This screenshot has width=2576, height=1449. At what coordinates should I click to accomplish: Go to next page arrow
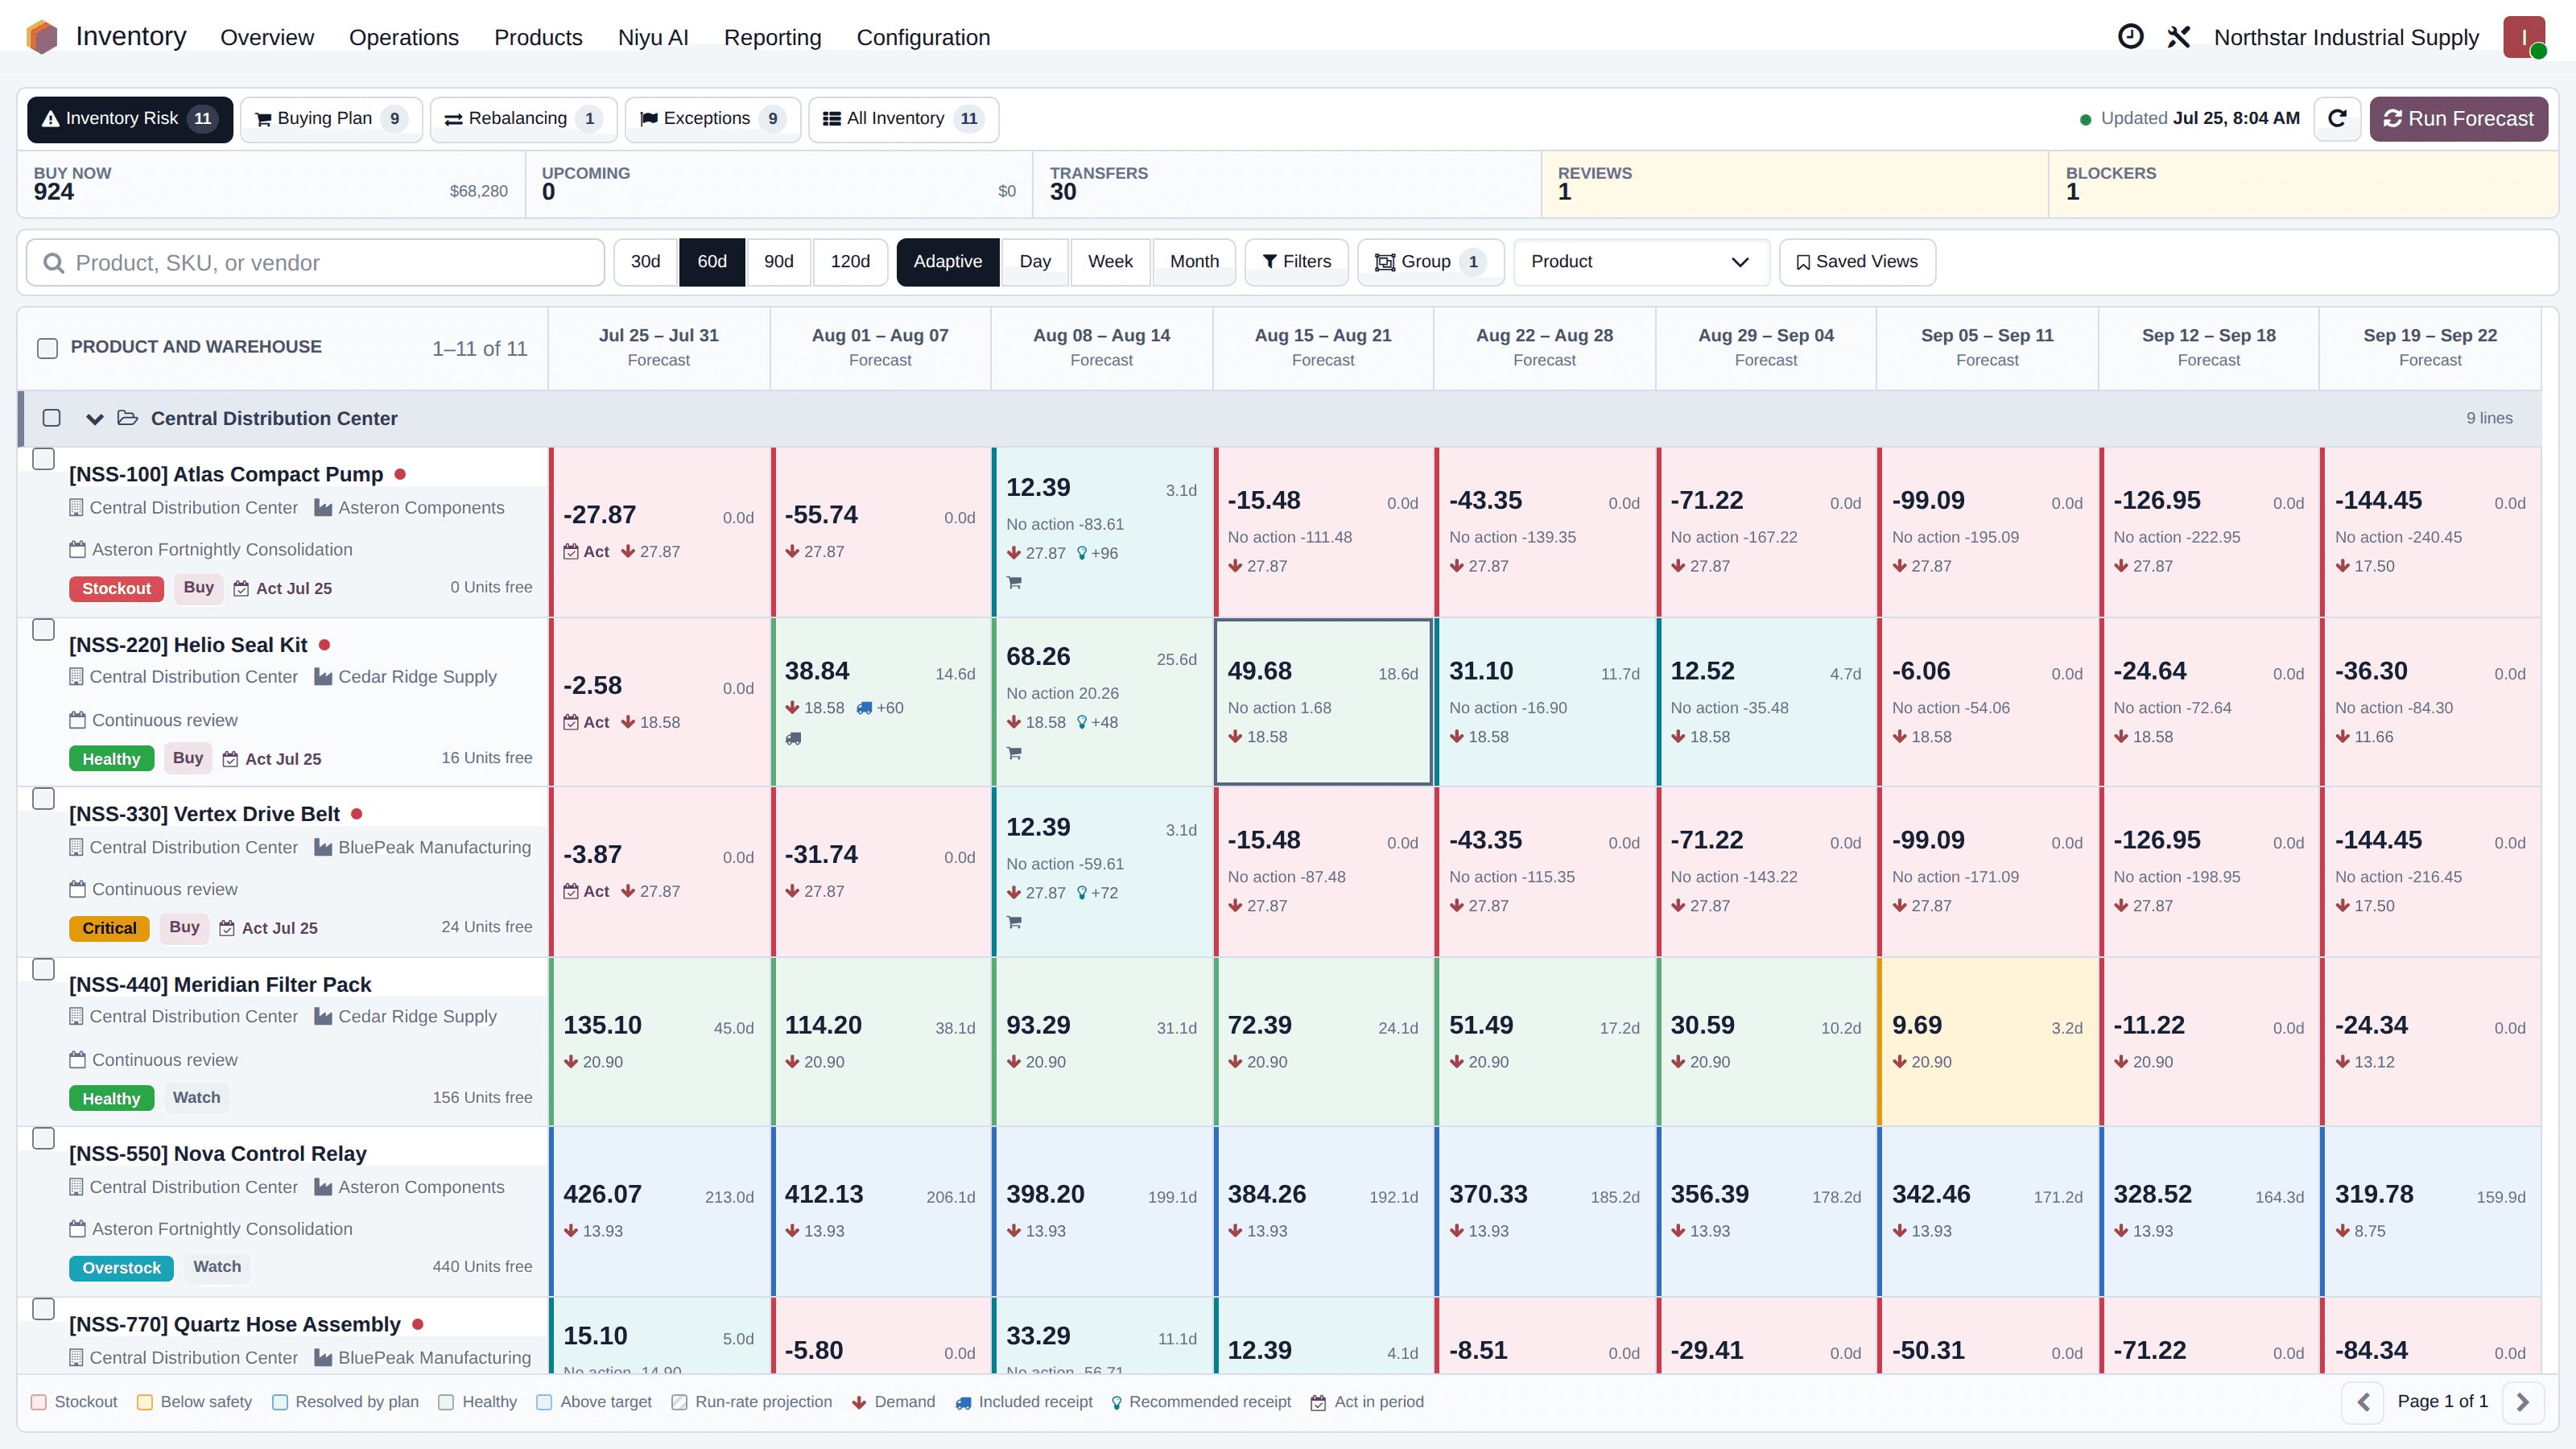pyautogui.click(x=2523, y=1402)
